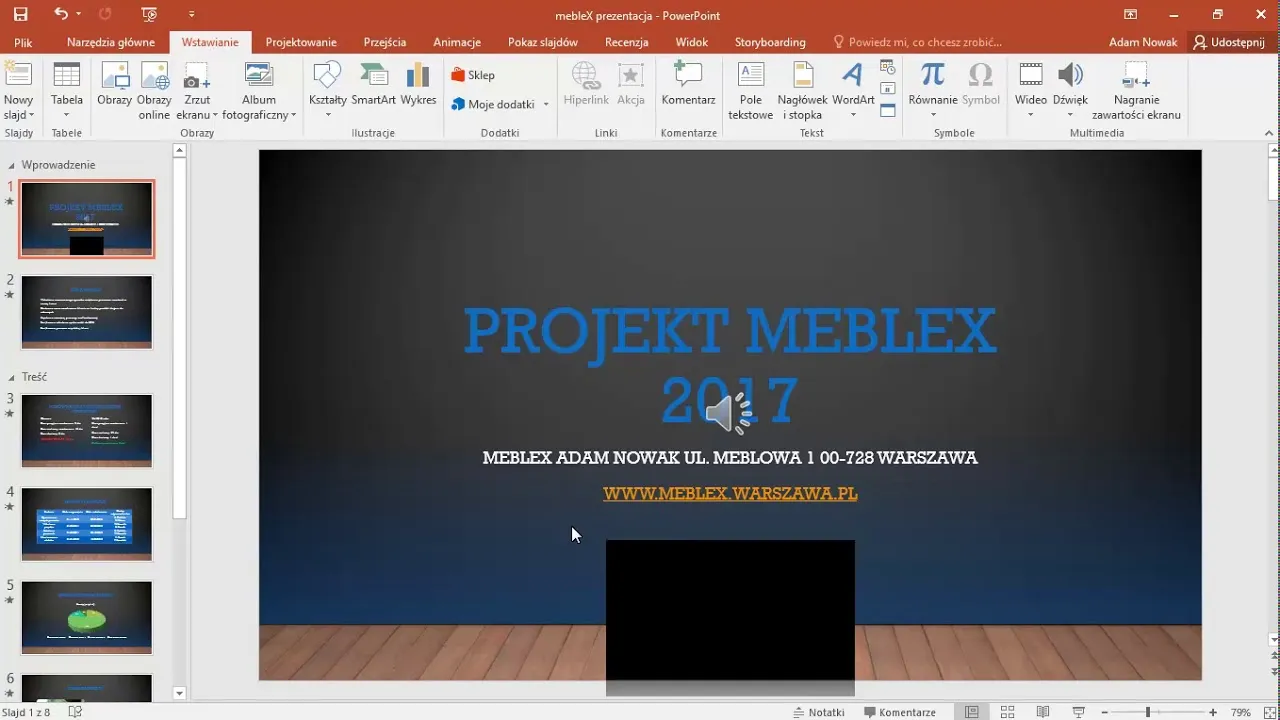Viewport: 1280px width, 720px height.
Task: Toggle the Notatki pane
Action: (820, 711)
